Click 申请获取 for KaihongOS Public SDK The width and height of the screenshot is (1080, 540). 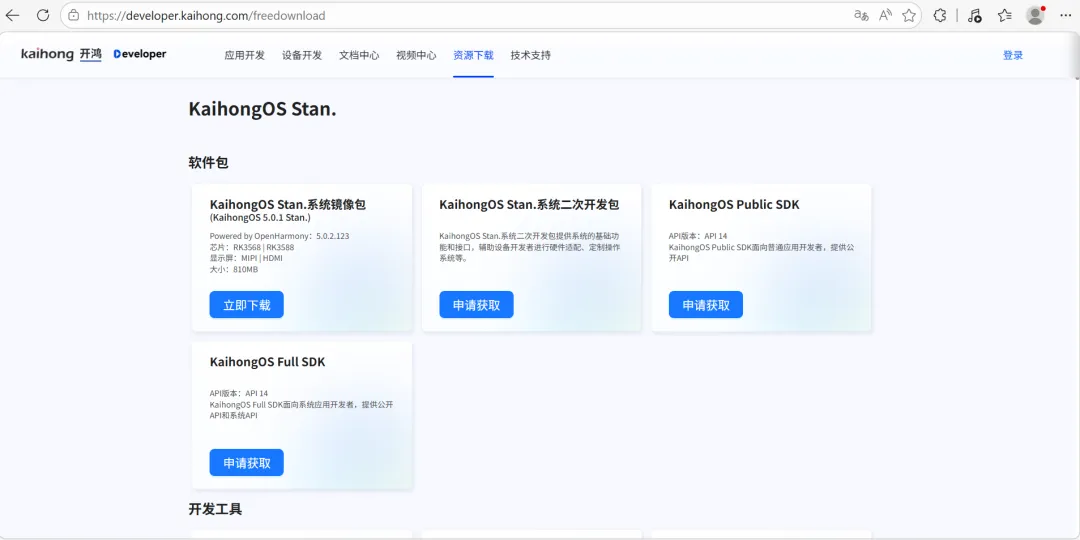(705, 304)
